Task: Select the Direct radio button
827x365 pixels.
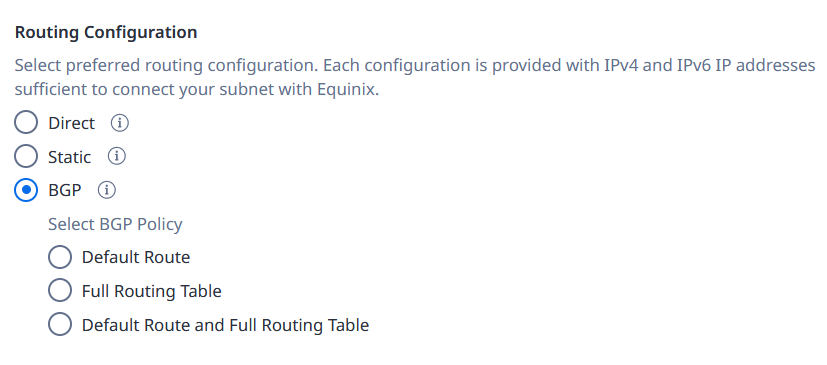Action: pos(26,123)
